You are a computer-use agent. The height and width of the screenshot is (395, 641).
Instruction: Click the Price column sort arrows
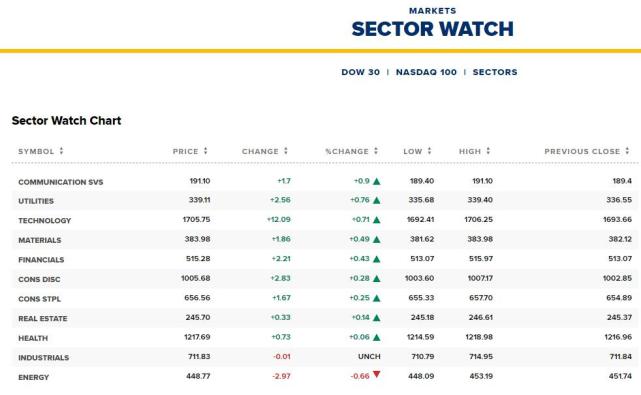[206, 151]
